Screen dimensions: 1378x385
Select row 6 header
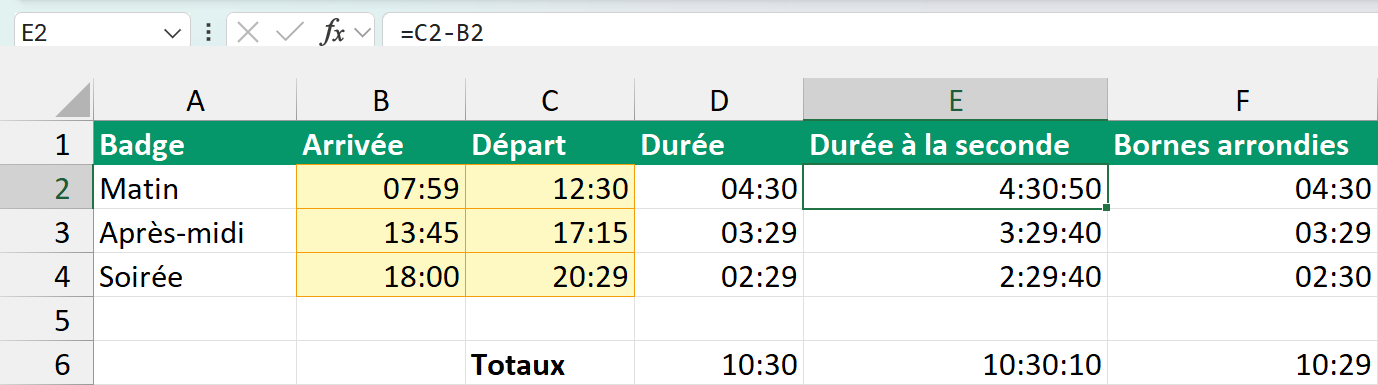click(47, 363)
